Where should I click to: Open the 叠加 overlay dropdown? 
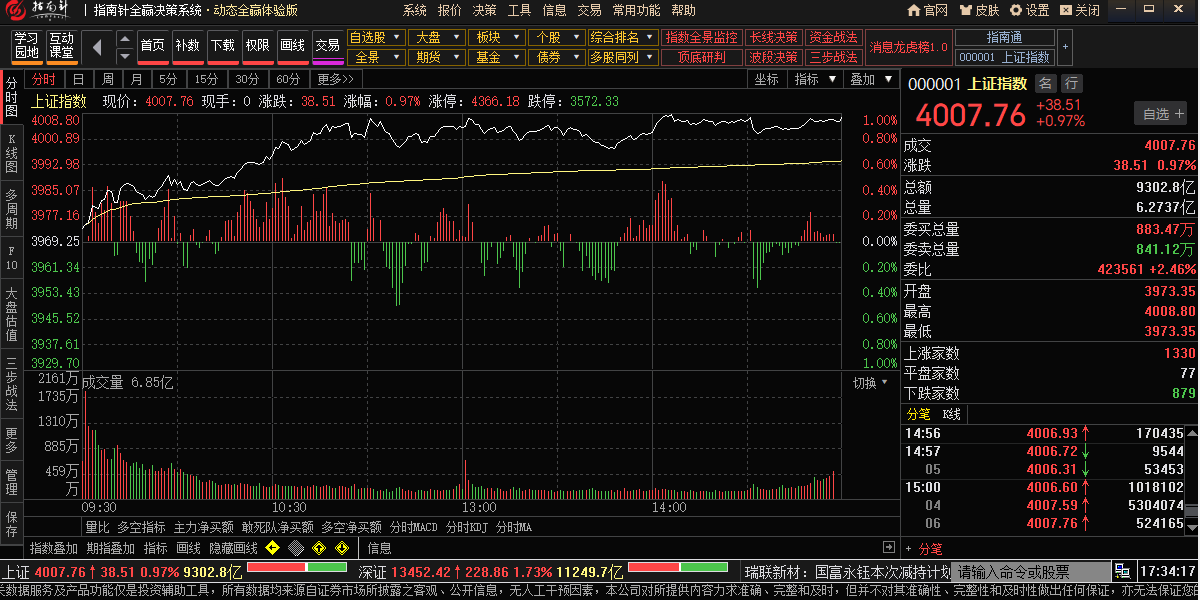click(869, 79)
